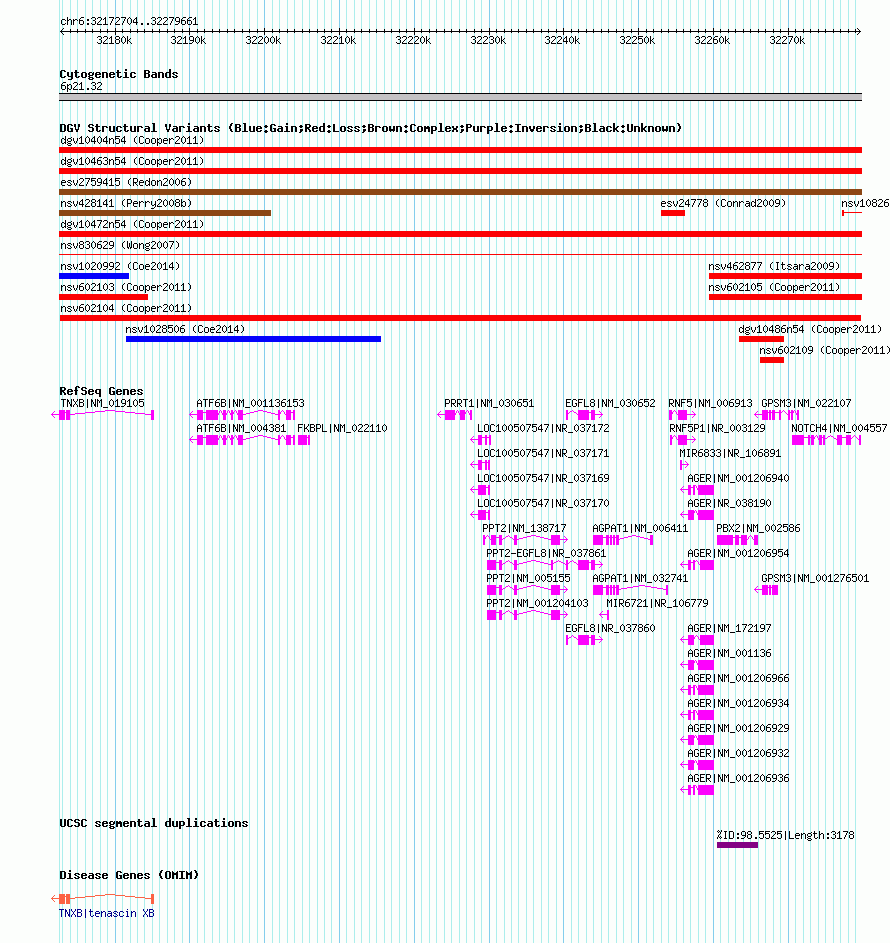The height and width of the screenshot is (943, 890).
Task: Select the GPSM3|NM_001276501 gene label
Action: pyautogui.click(x=815, y=579)
